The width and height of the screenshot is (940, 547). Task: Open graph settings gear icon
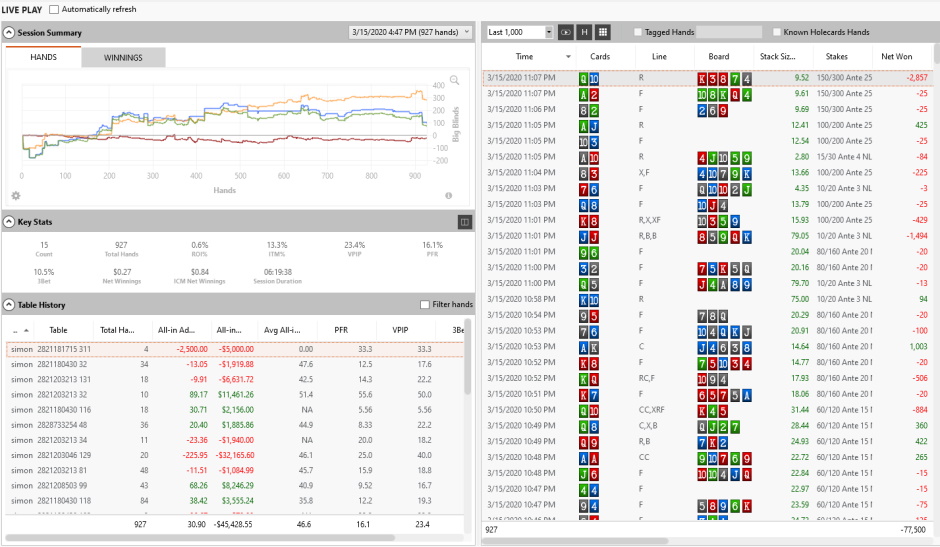(16, 196)
